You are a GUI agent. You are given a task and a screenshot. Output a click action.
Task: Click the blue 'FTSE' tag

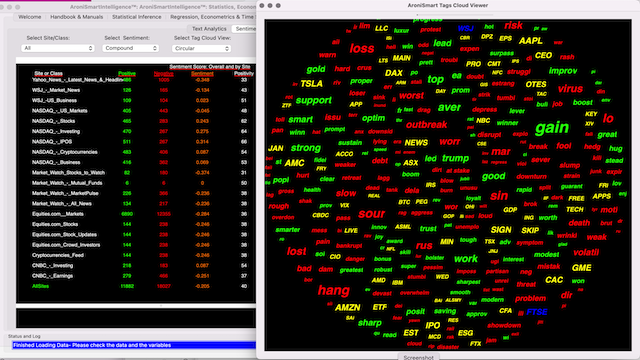point(537,312)
